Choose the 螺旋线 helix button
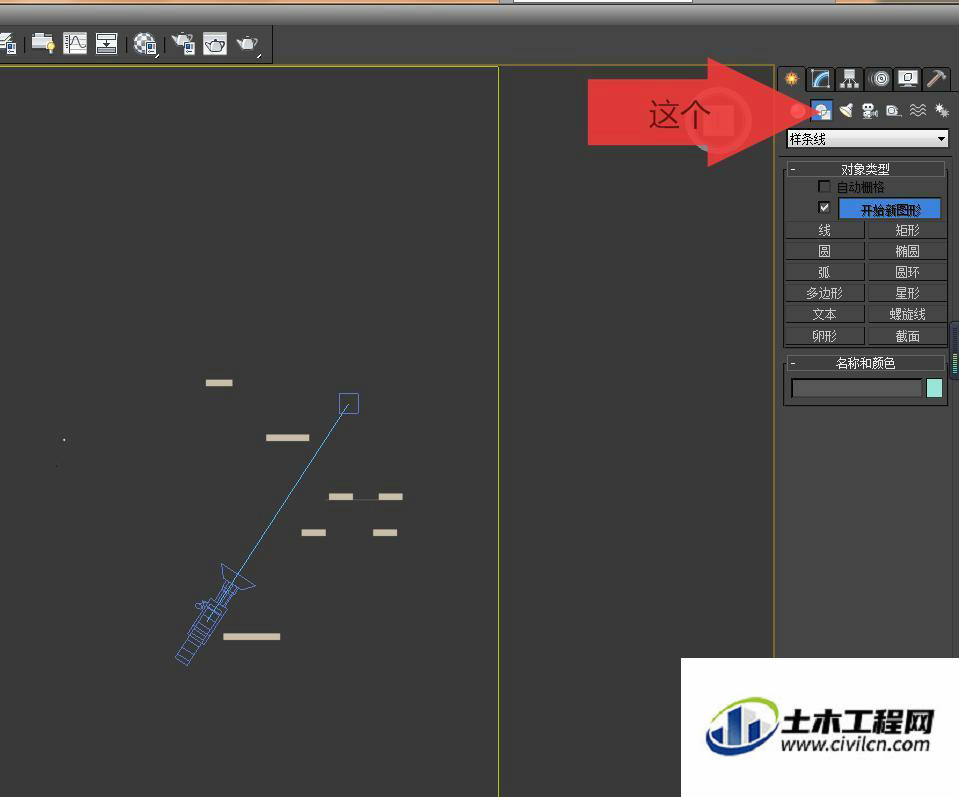959x797 pixels. 907,314
